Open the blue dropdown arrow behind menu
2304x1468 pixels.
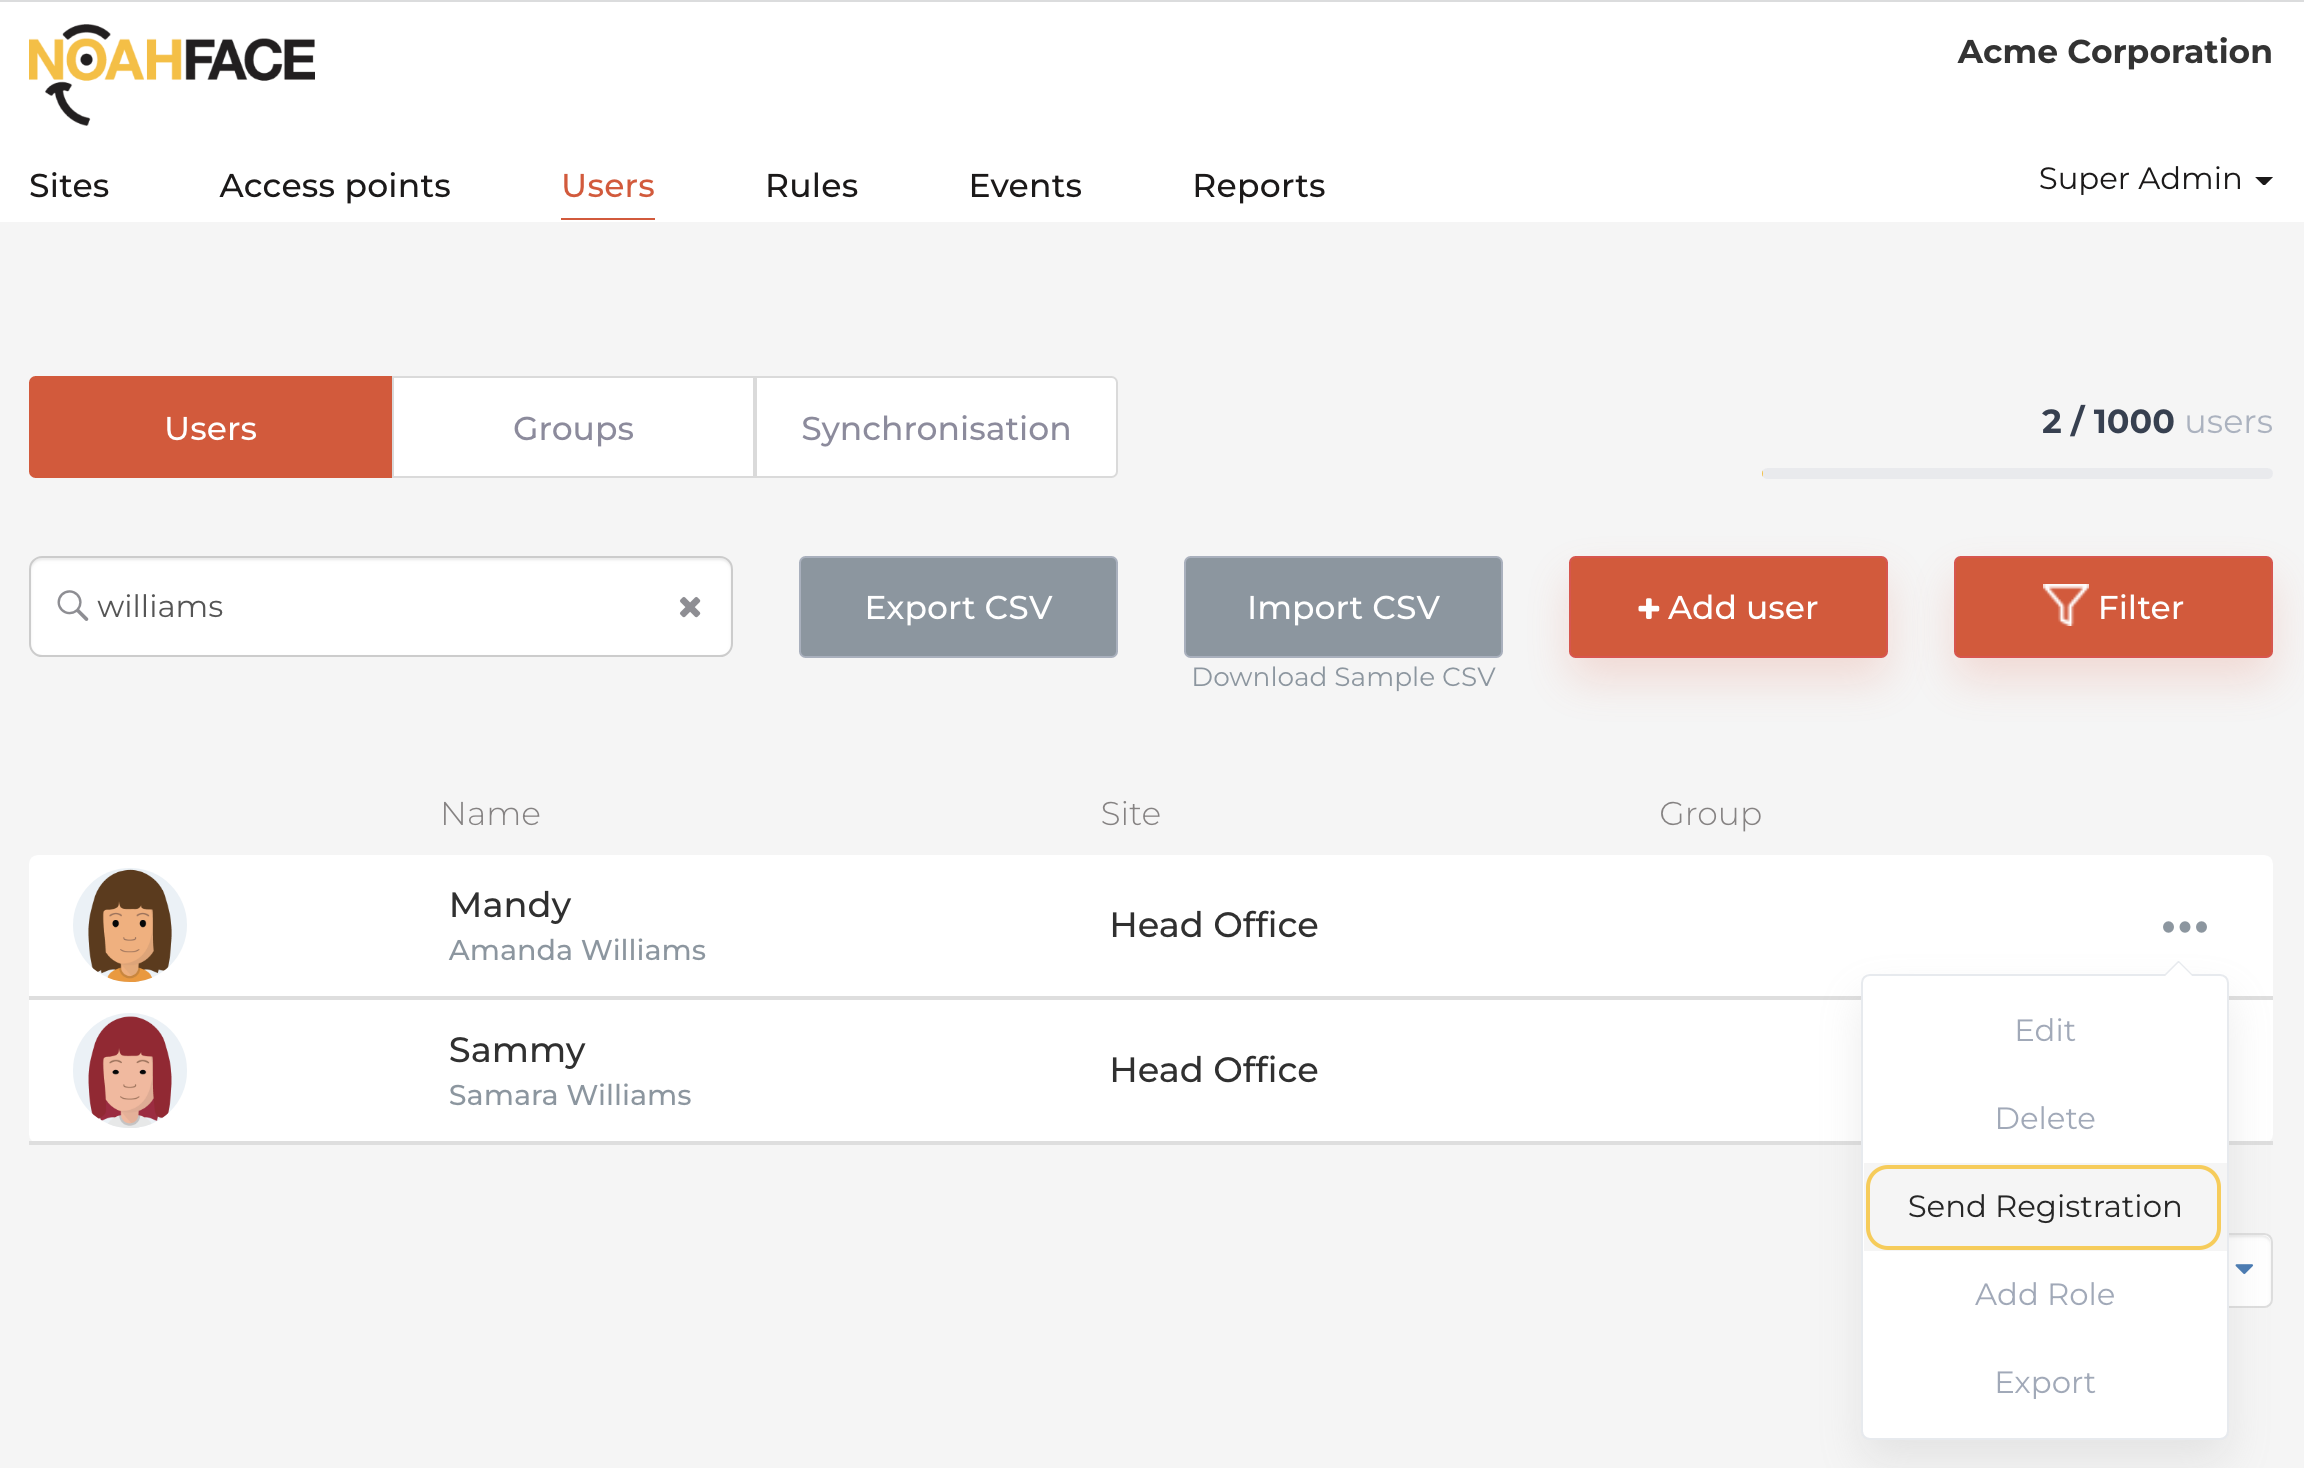[x=2245, y=1269]
